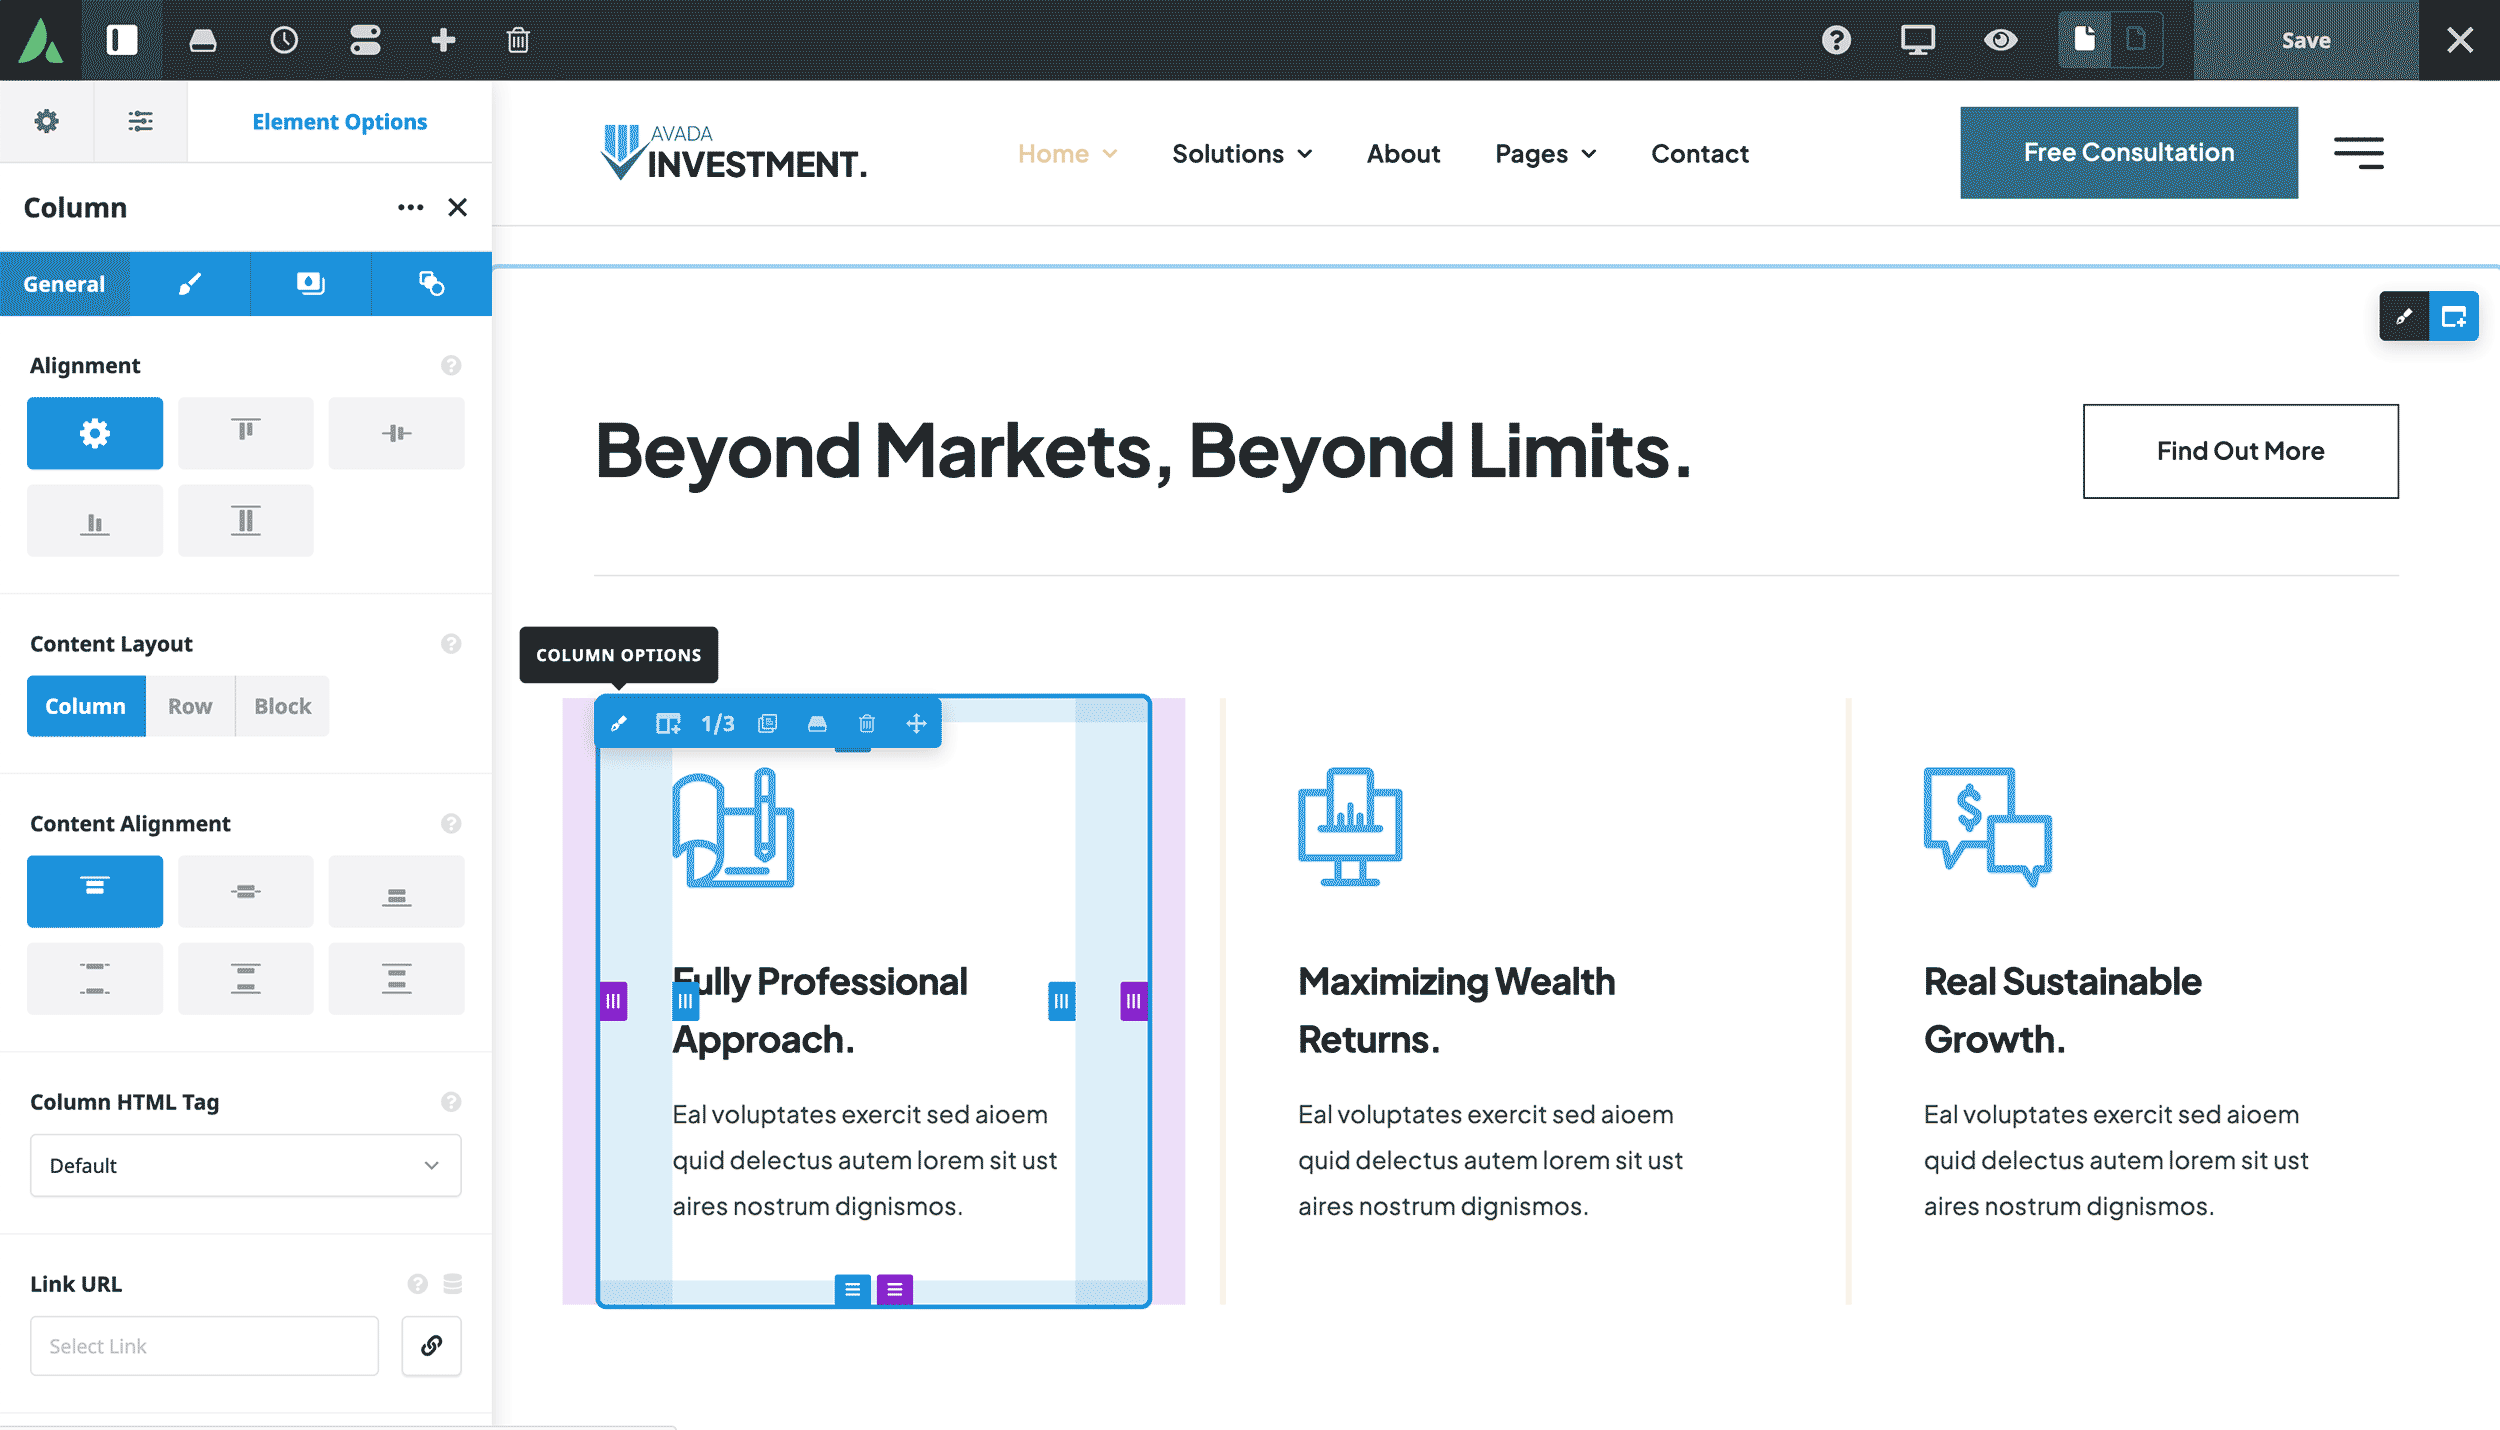Image resolution: width=2500 pixels, height=1430 pixels.
Task: Set Content Layout to Block
Action: [x=283, y=706]
